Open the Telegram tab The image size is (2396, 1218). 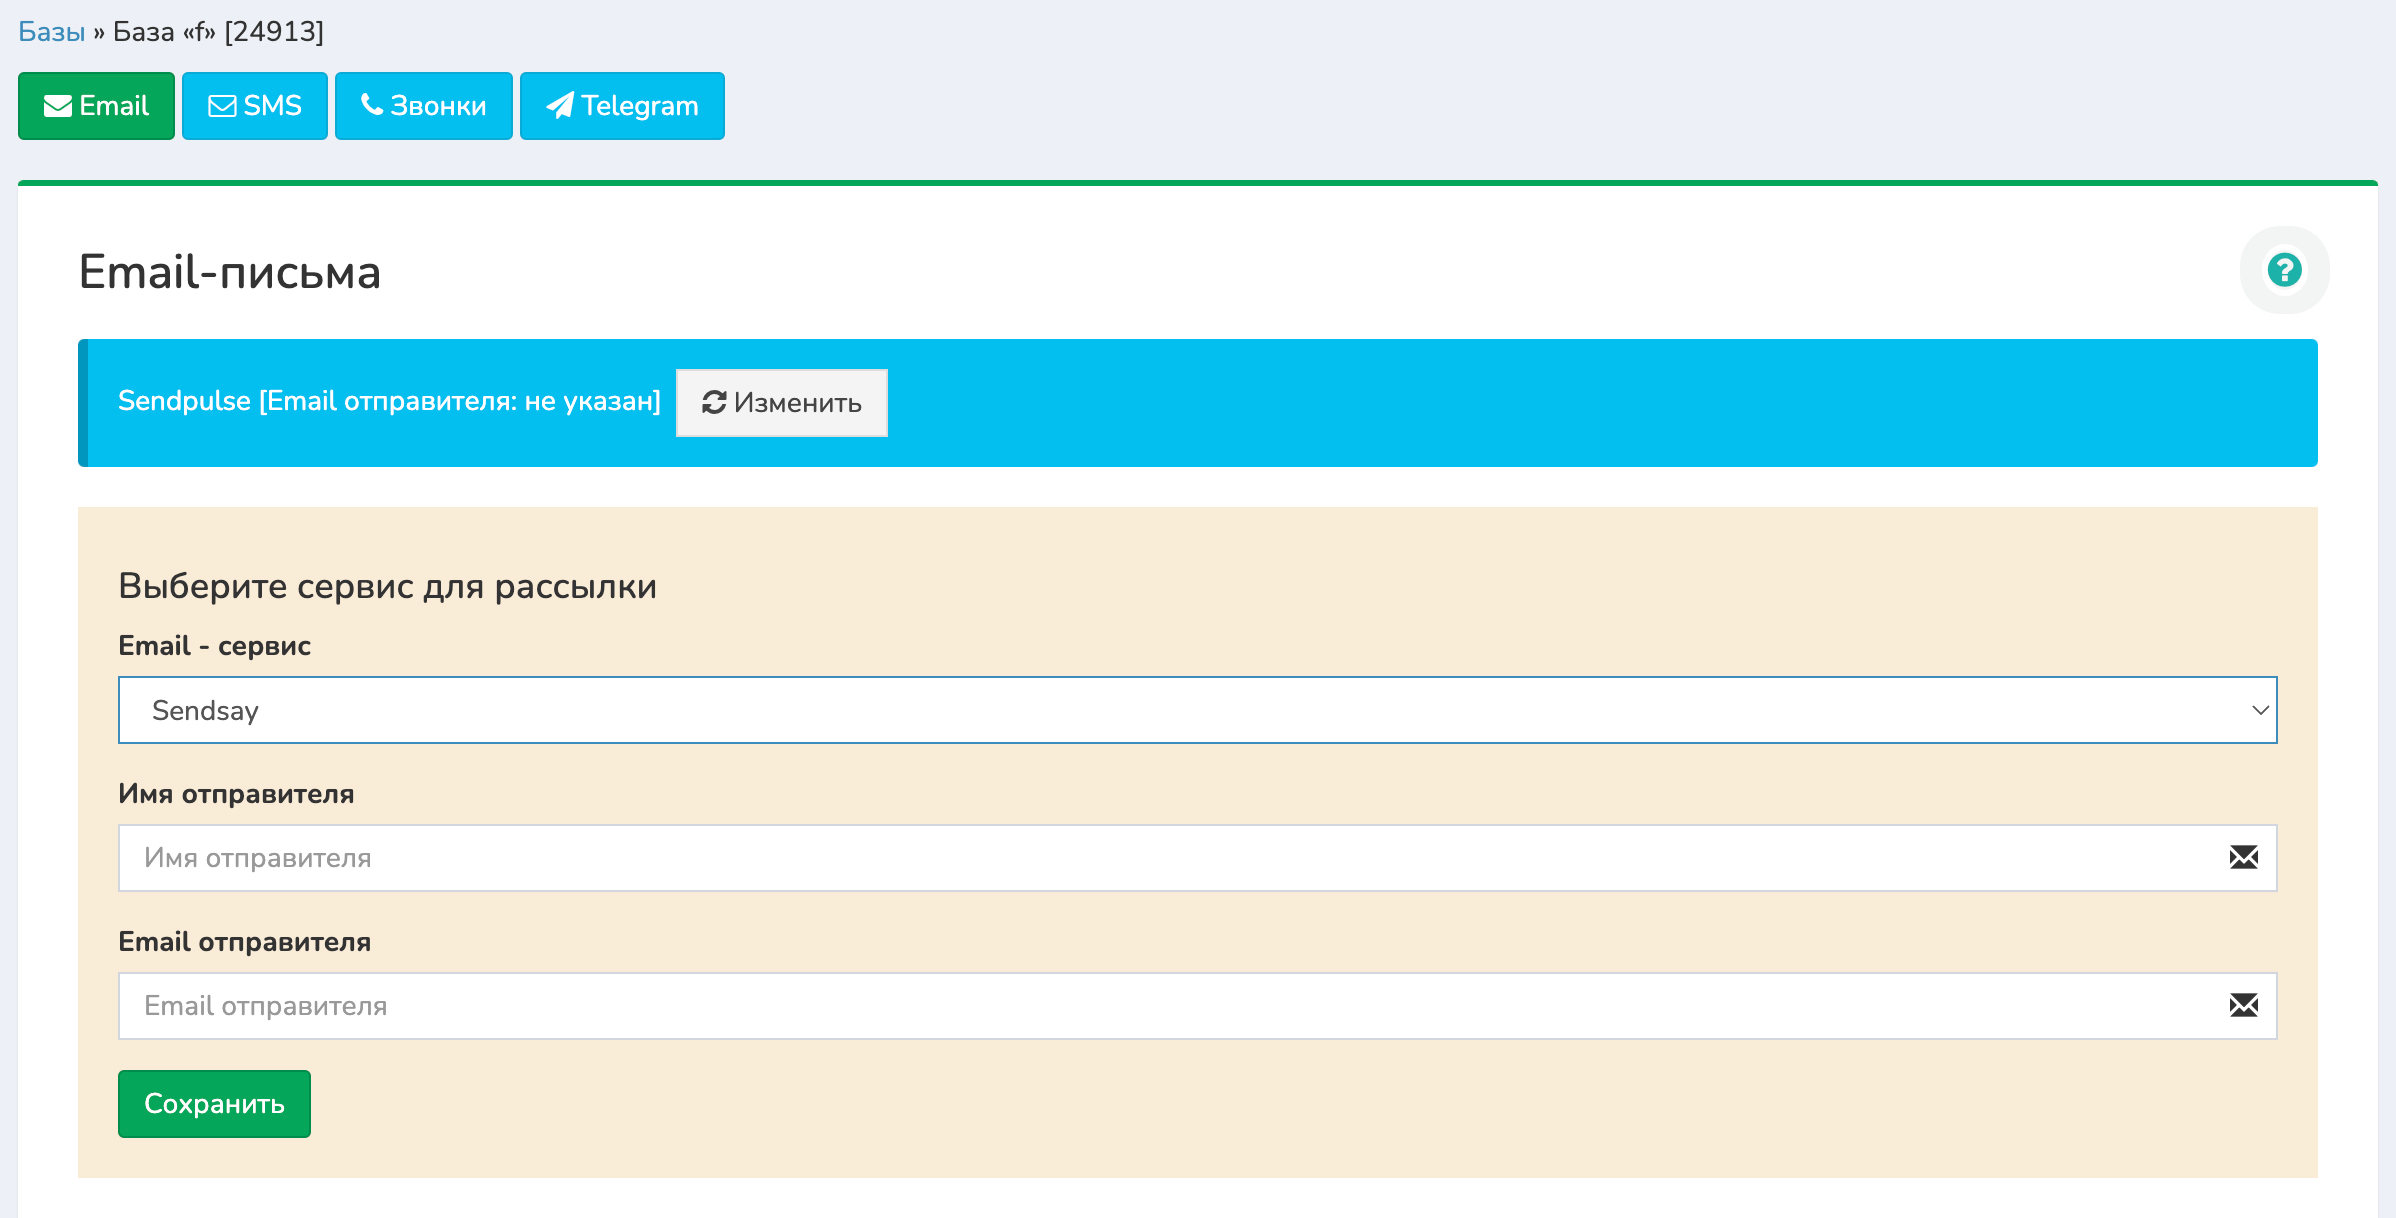coord(622,106)
